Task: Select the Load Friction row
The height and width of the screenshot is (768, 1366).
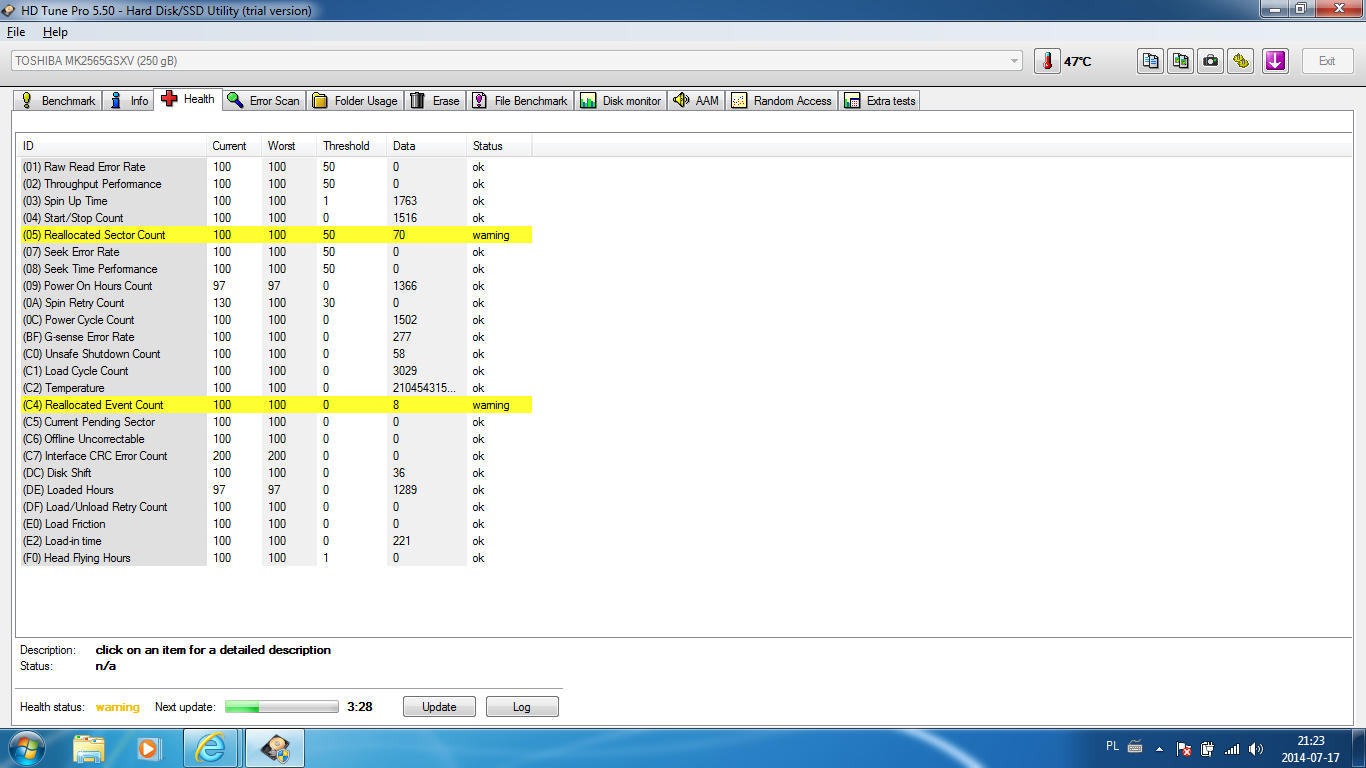Action: coord(276,524)
